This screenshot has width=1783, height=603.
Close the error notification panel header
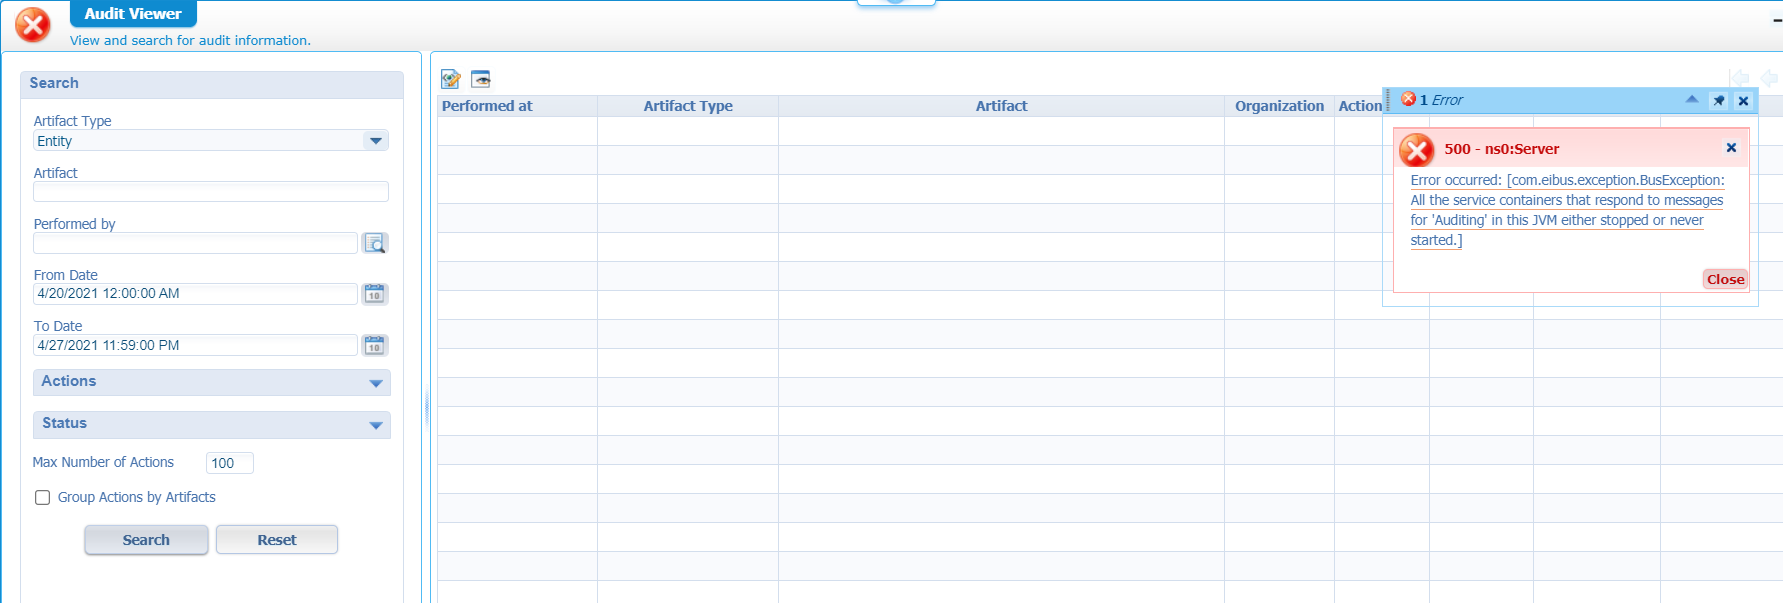coord(1743,101)
